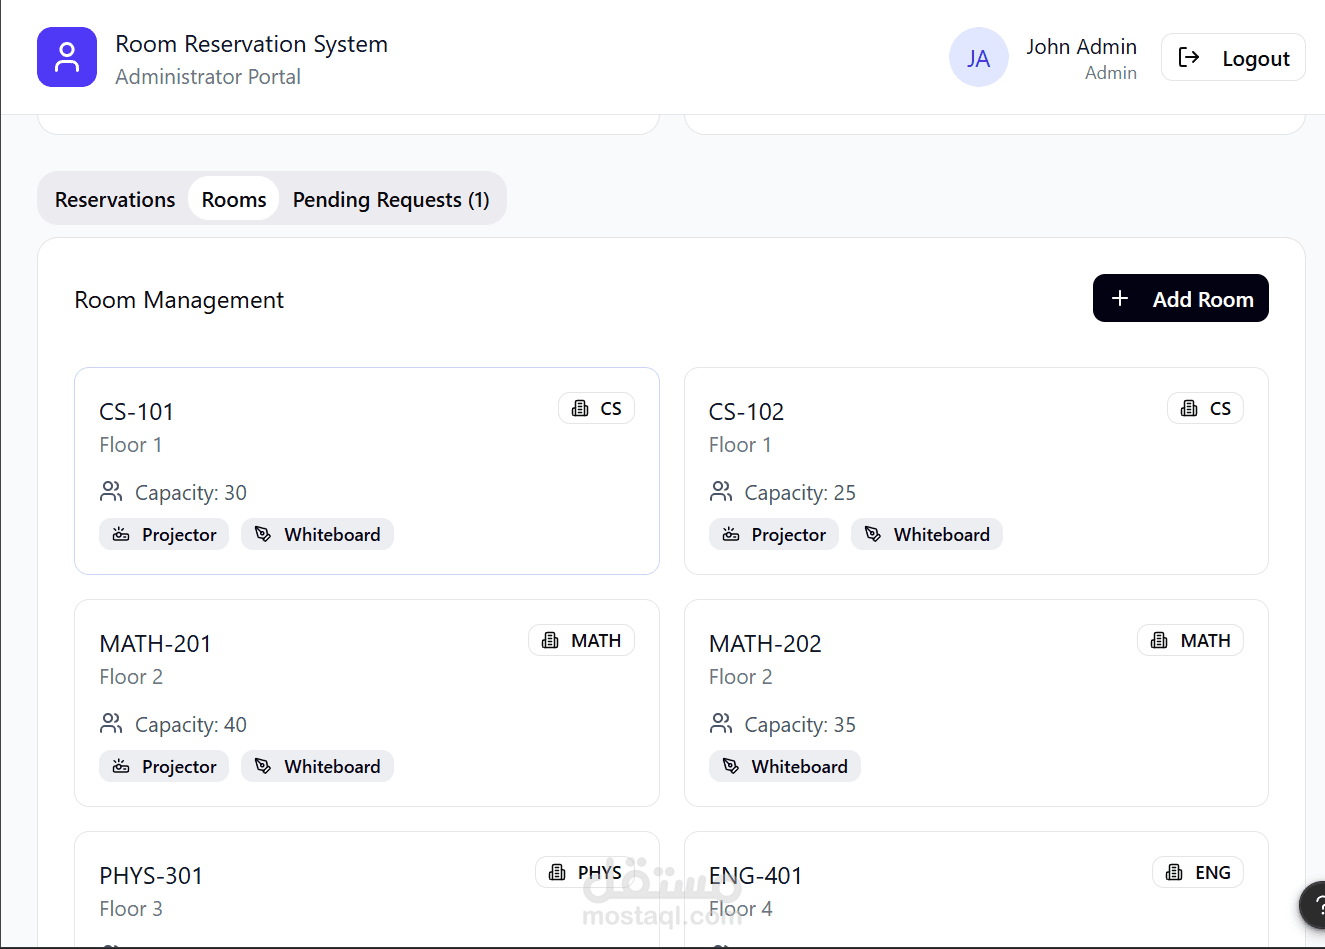Click the logout arrow icon

click(x=1189, y=57)
